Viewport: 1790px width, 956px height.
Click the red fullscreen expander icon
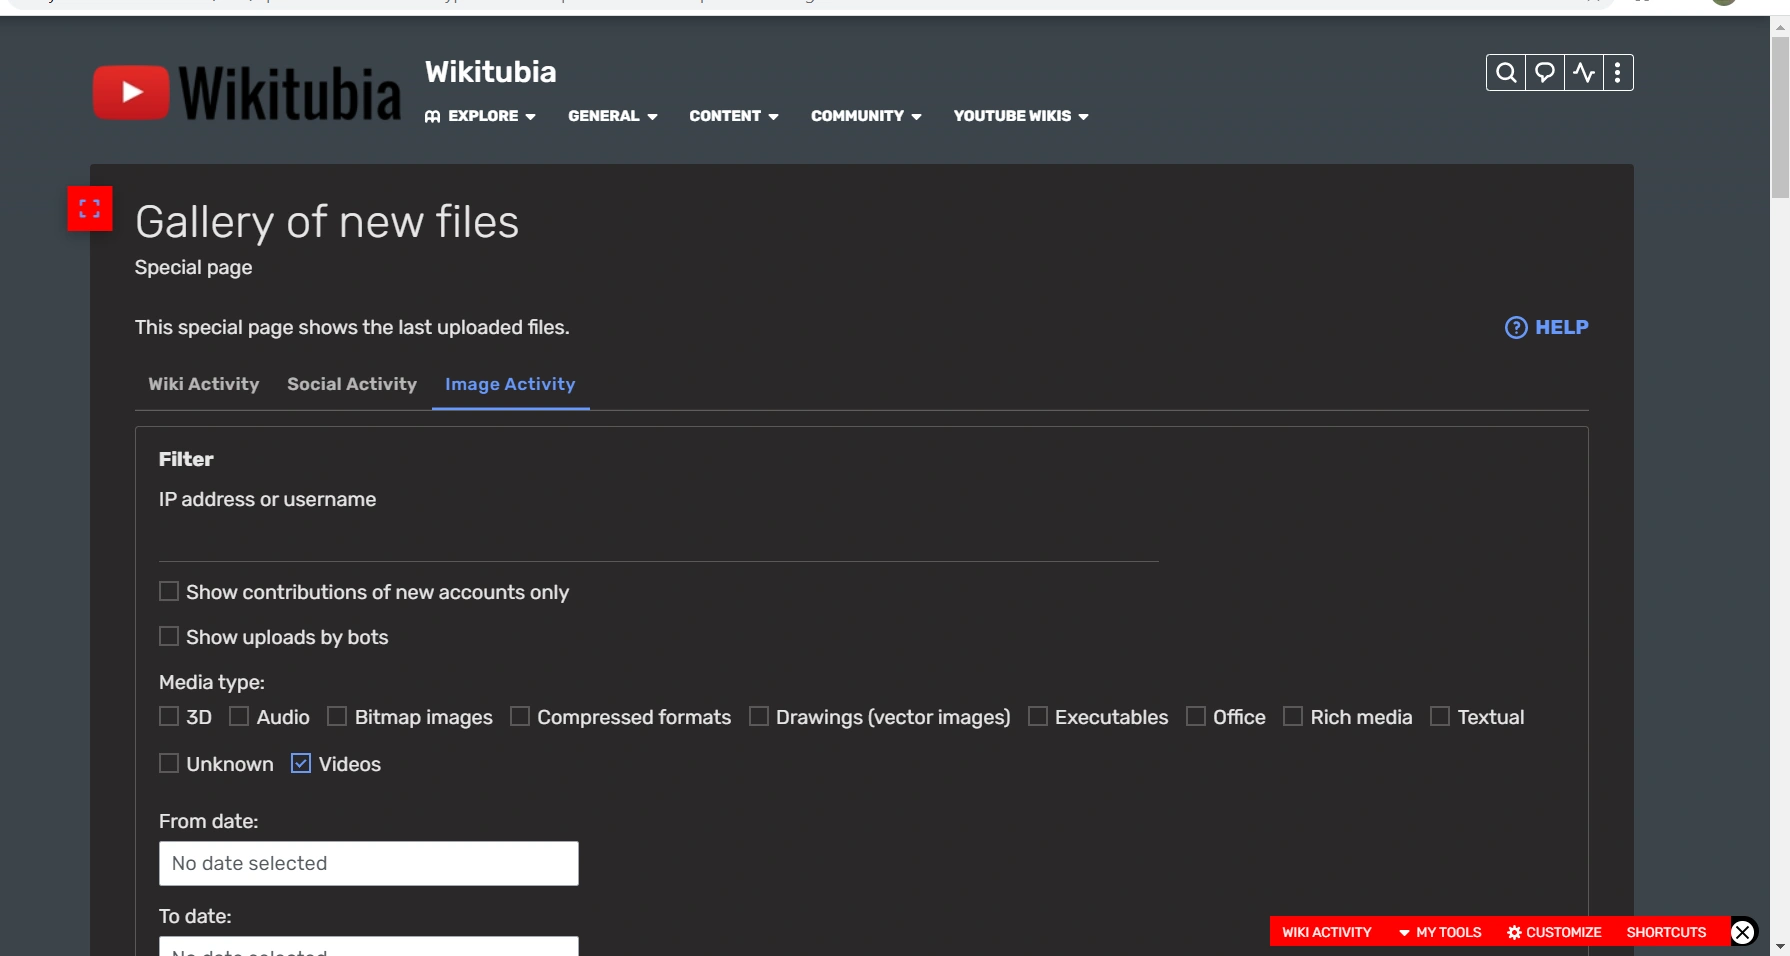coord(90,208)
